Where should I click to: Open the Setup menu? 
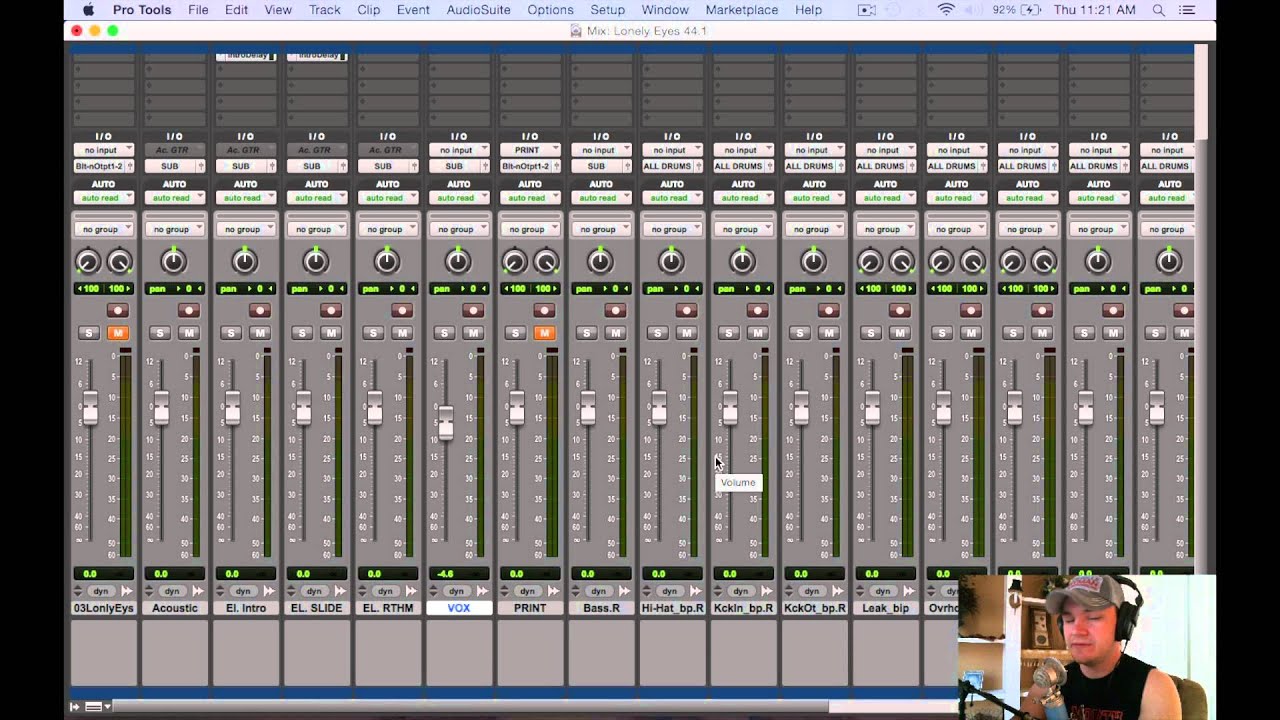point(607,10)
